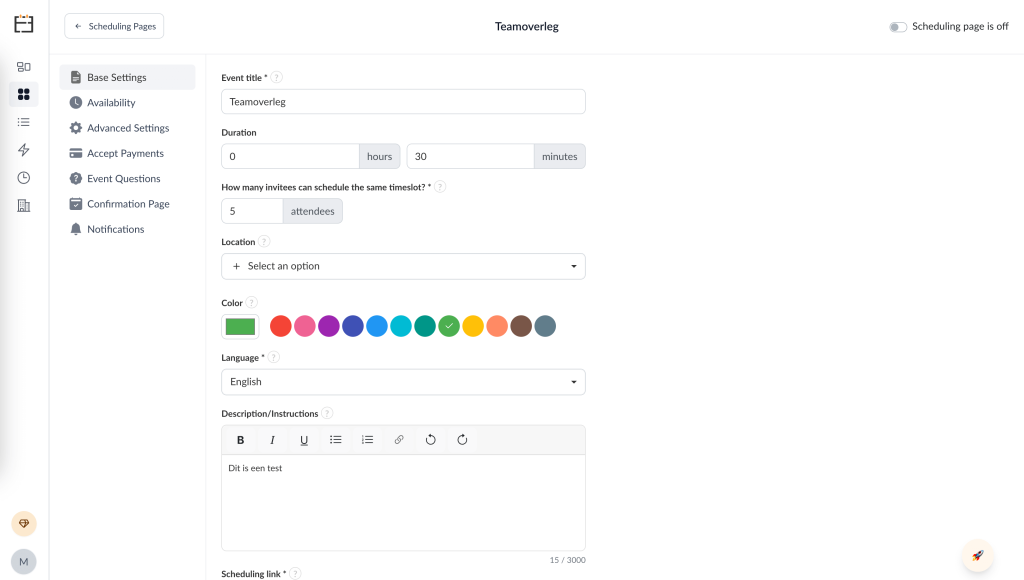Screen dimensions: 1024x580
Task: Click the Bold formatting icon
Action: pyautogui.click(x=240, y=440)
